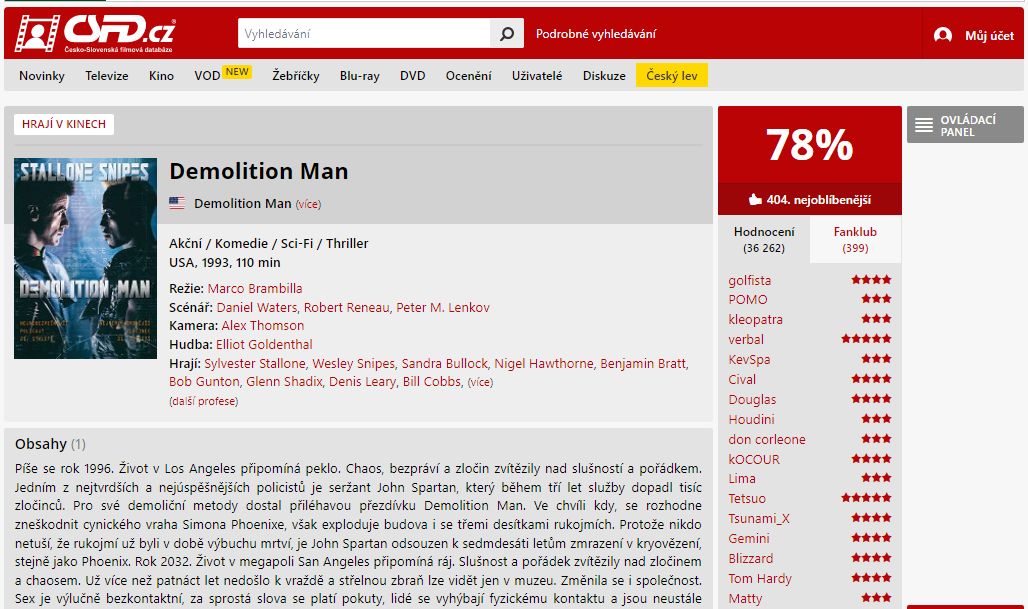Open user golfista's profile
The image size is (1028, 609).
pyautogui.click(x=749, y=281)
